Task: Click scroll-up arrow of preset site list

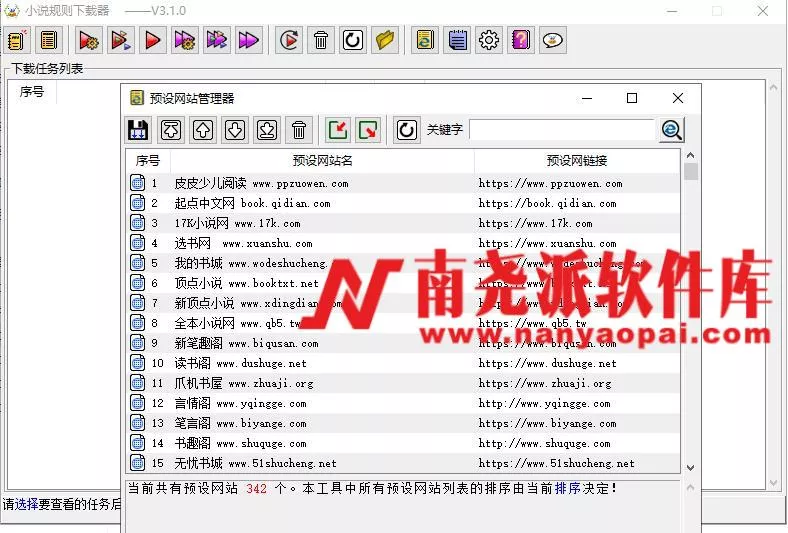Action: [x=691, y=155]
